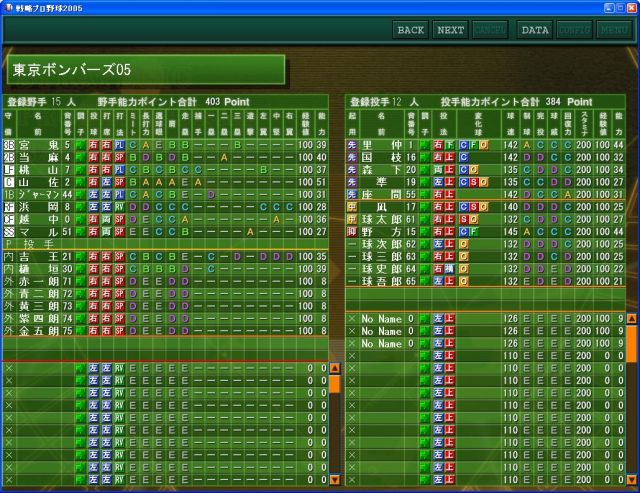Select the first No Name pitcher row
Image resolution: width=640 pixels, height=493 pixels.
pos(486,319)
